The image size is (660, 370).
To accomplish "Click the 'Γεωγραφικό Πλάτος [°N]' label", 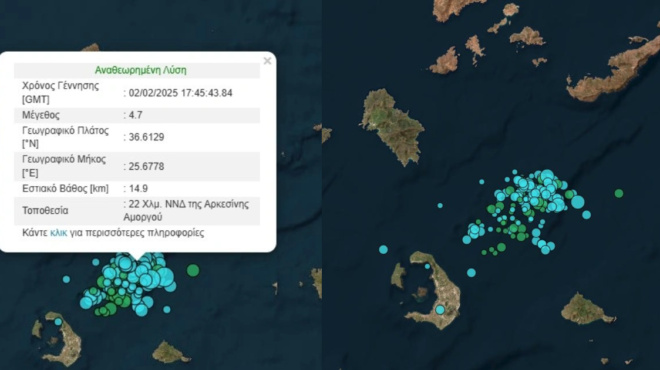I will (65, 137).
